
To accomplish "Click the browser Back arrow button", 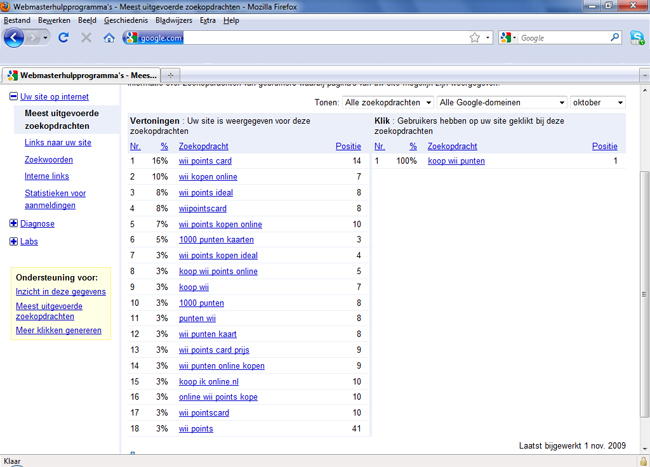I will click(x=14, y=38).
